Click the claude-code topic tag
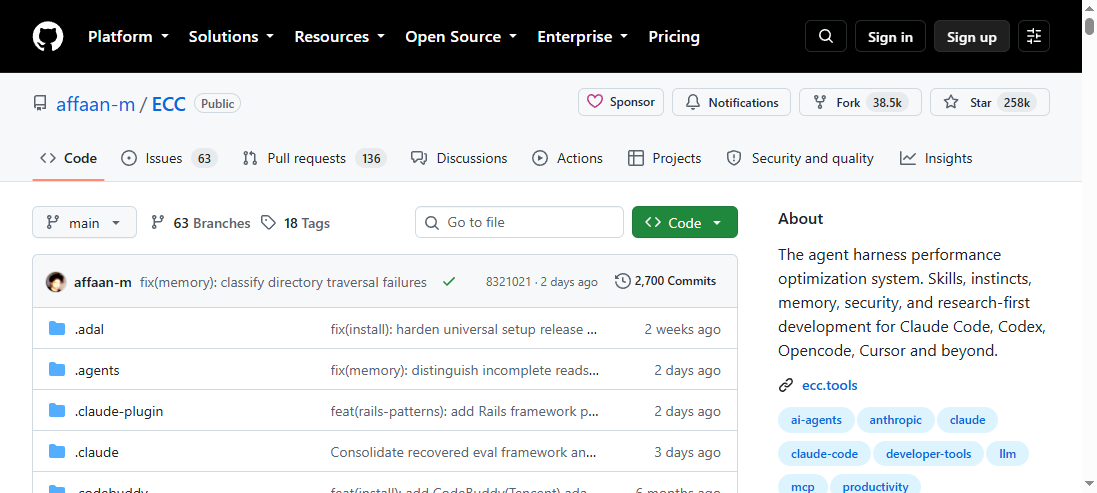This screenshot has width=1097, height=493. point(824,454)
